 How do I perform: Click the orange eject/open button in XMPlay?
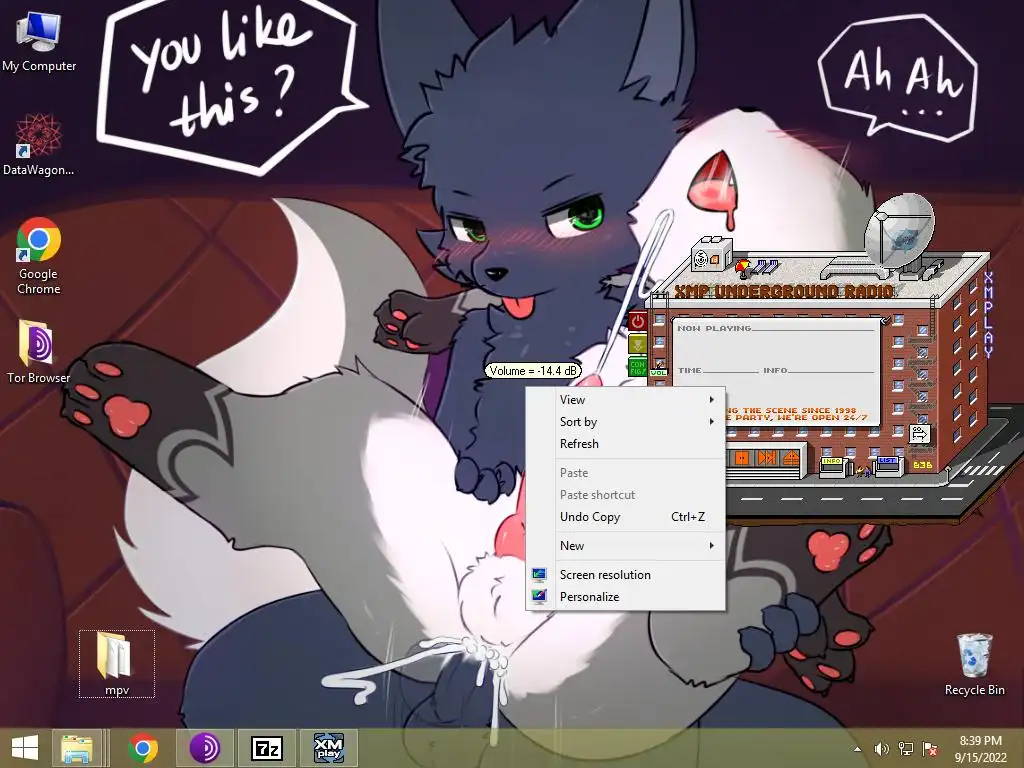pyautogui.click(x=790, y=458)
